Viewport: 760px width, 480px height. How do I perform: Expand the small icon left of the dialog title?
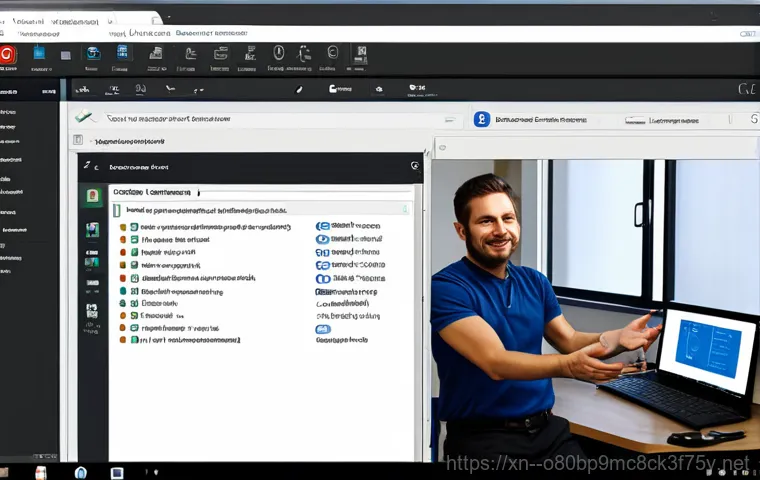[x=89, y=166]
